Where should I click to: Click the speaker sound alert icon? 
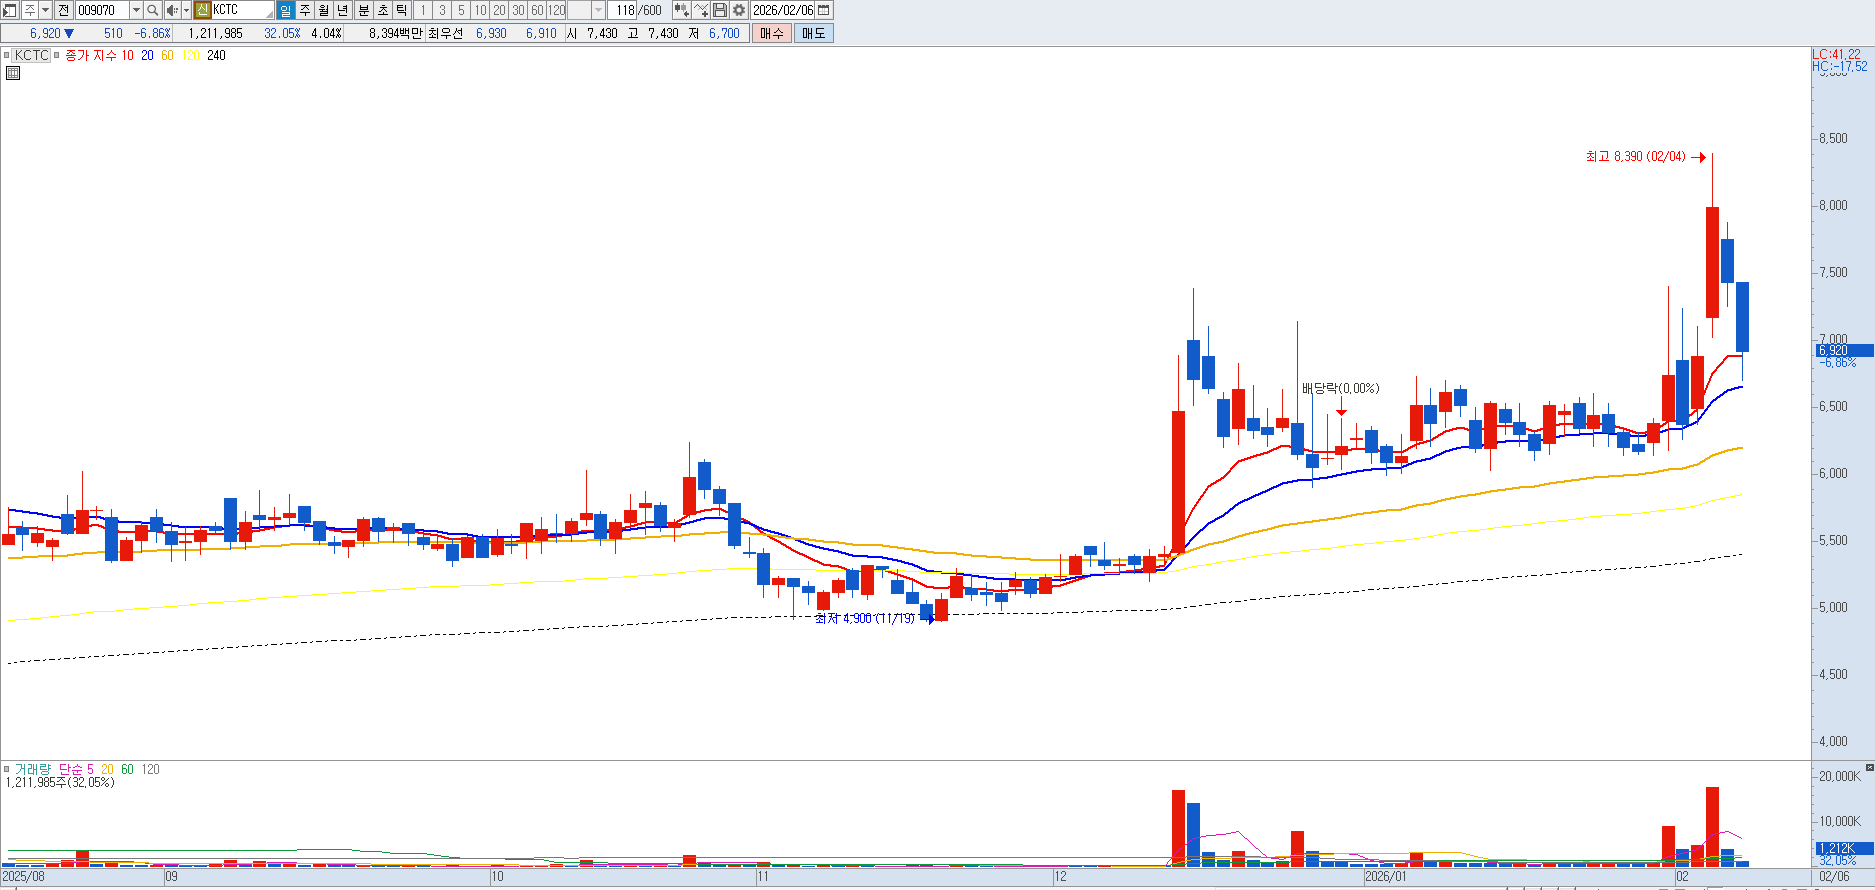coord(172,10)
